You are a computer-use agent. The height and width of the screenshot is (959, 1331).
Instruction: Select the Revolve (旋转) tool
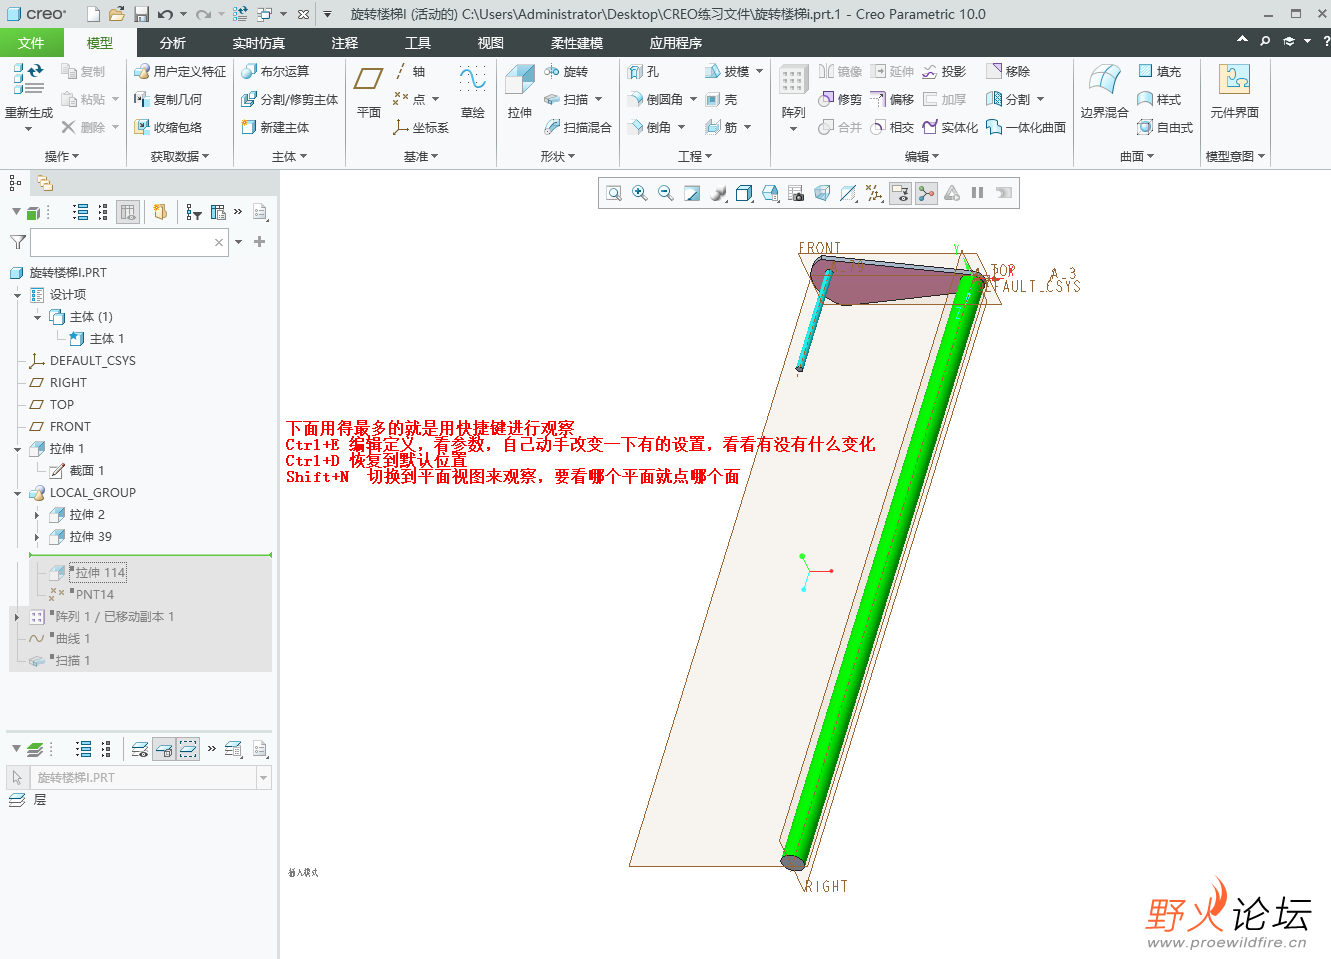pos(566,72)
